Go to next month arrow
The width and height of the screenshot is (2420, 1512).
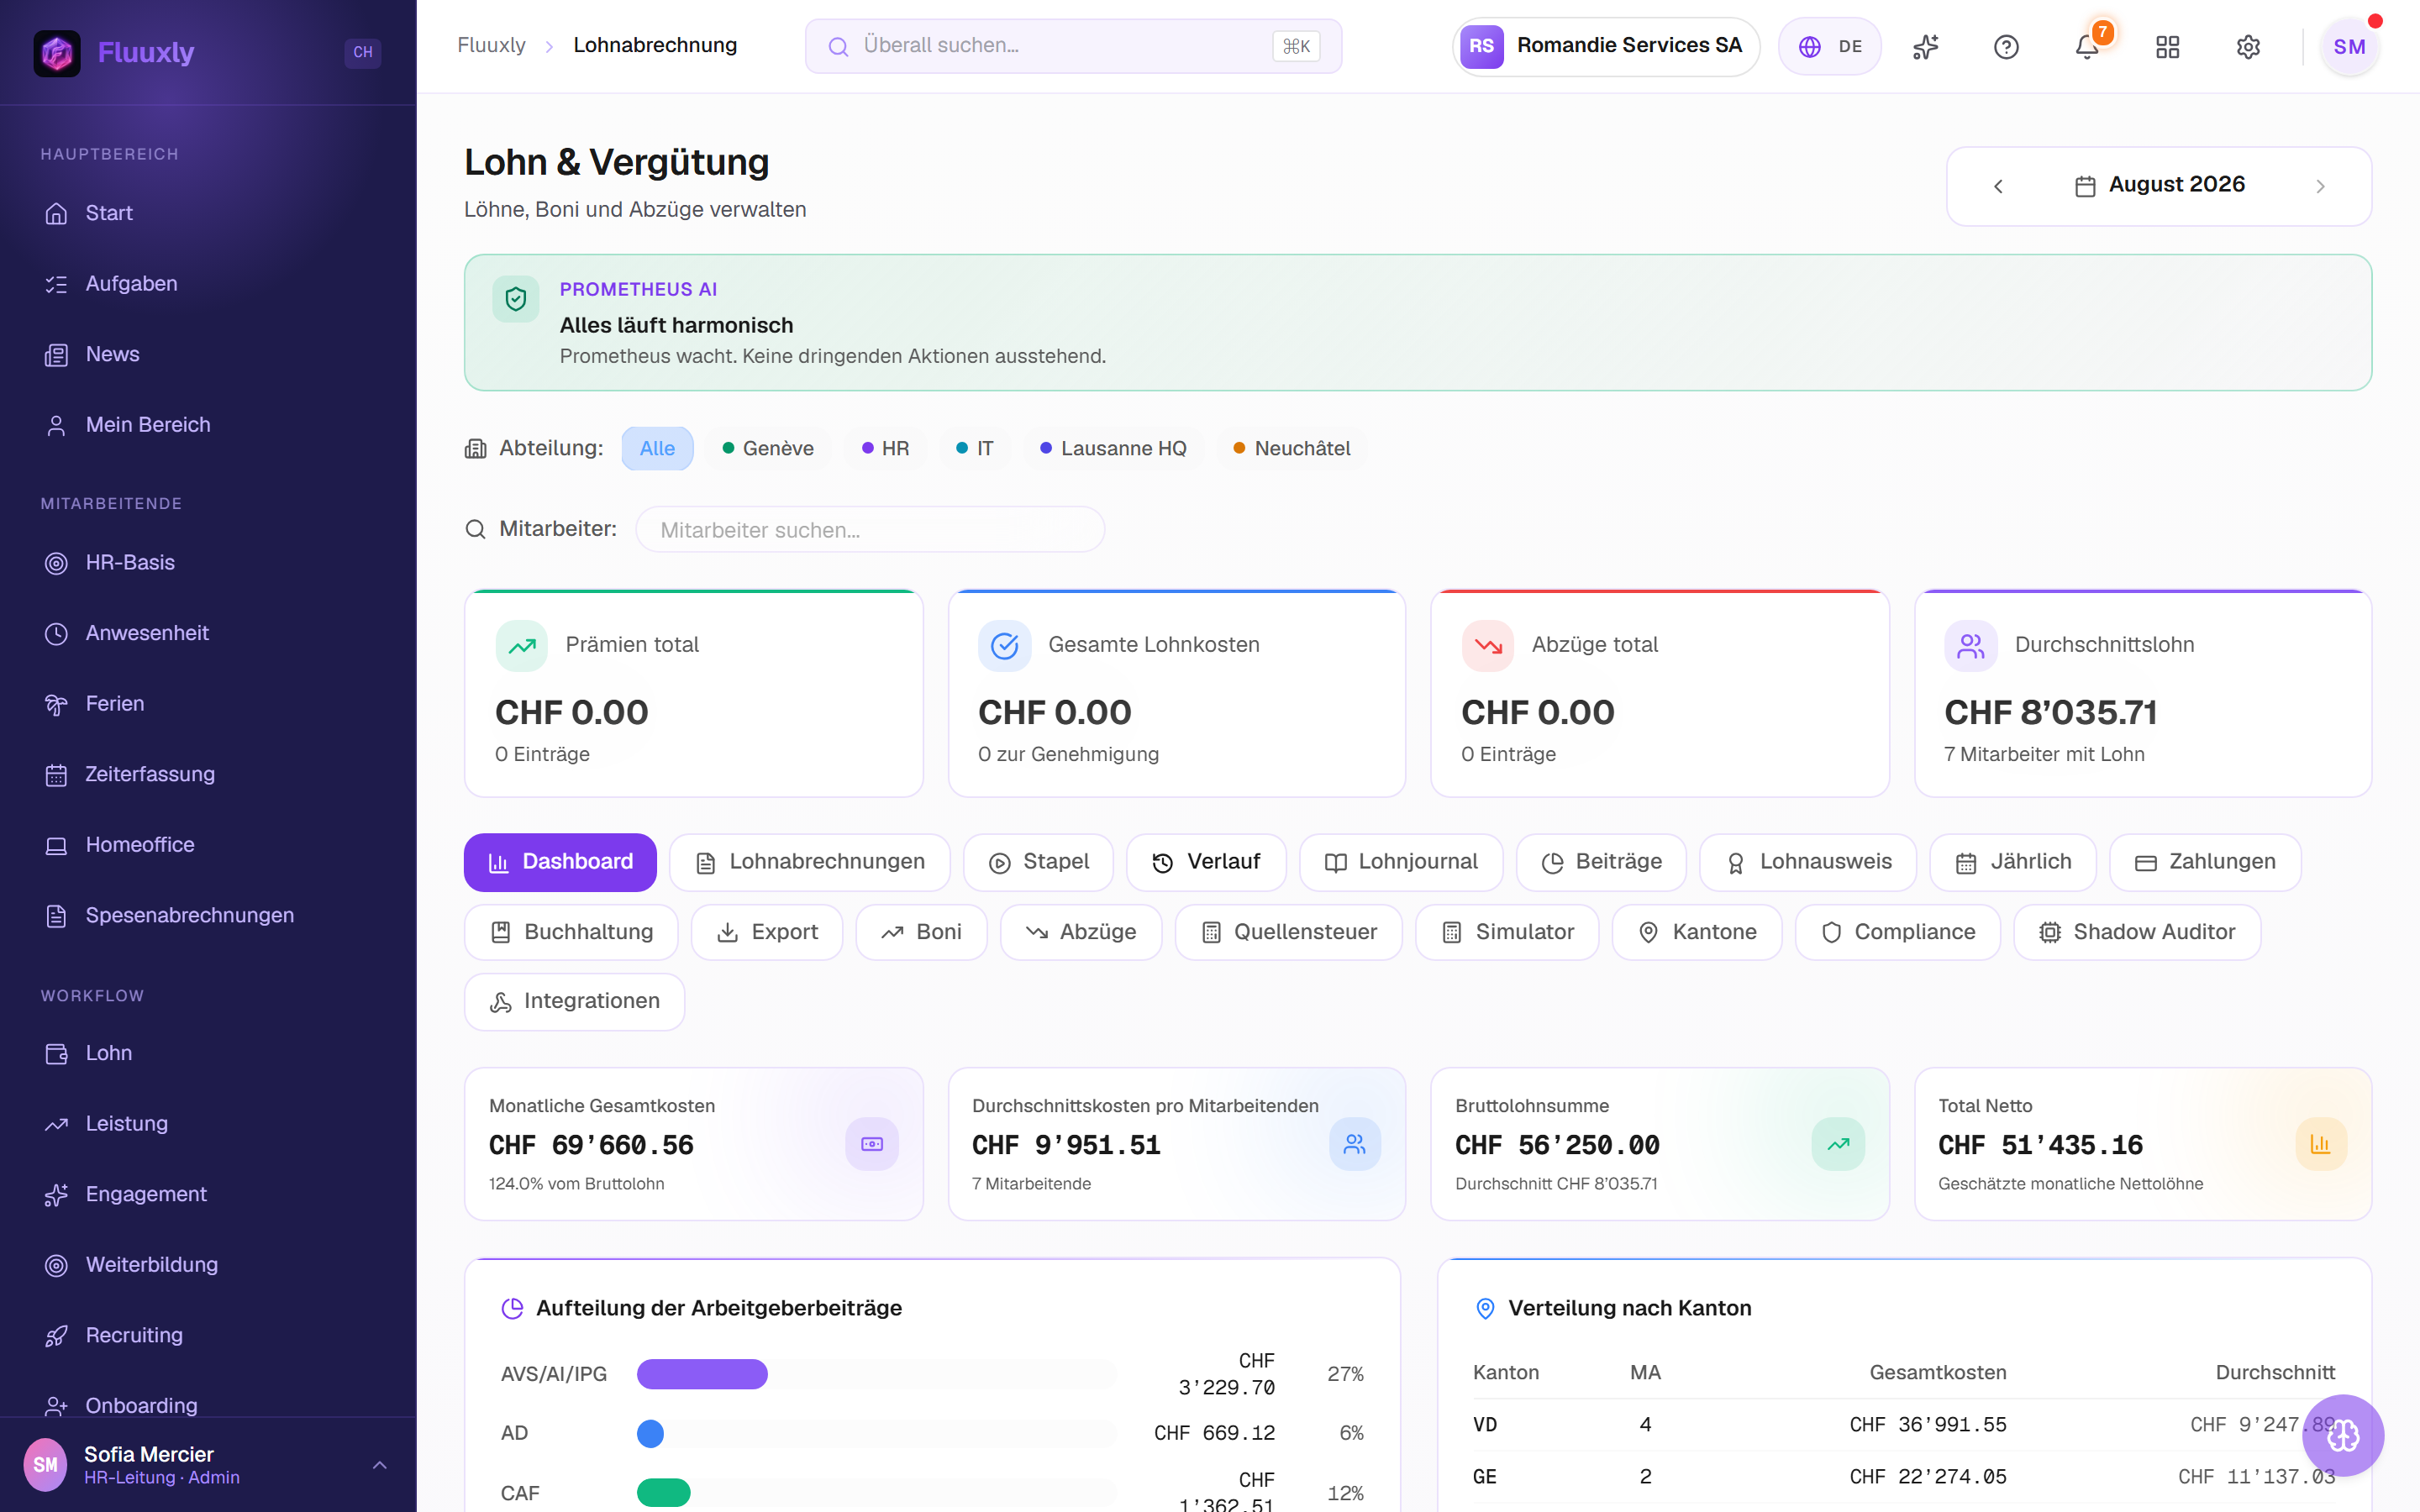(2320, 186)
